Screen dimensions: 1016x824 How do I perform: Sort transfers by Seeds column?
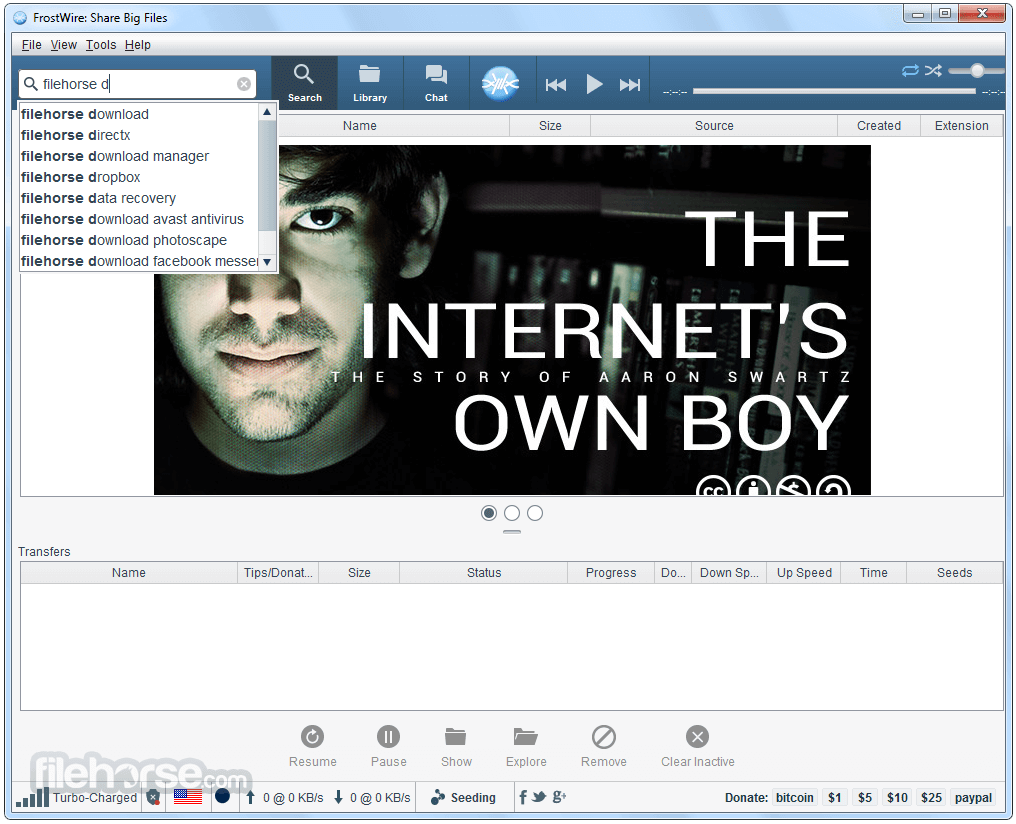coord(954,573)
